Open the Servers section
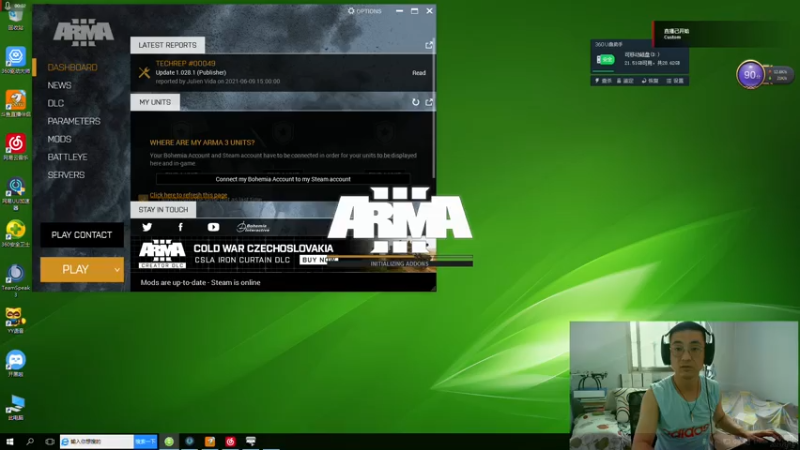800x450 pixels. [x=66, y=174]
